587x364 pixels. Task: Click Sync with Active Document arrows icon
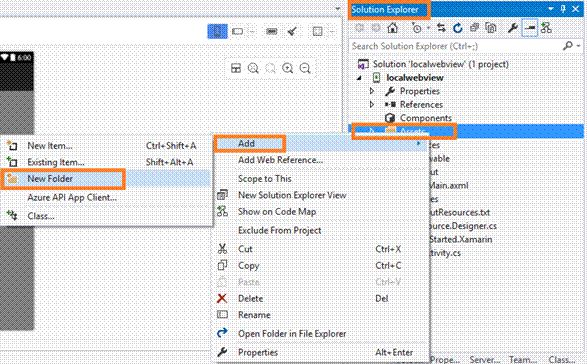coord(441,28)
